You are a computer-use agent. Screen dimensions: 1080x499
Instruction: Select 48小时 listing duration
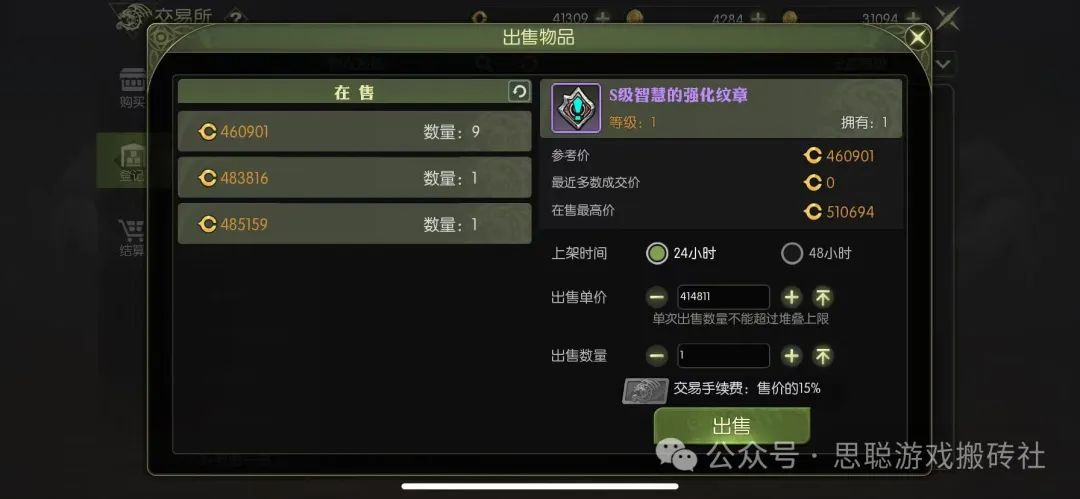[792, 253]
